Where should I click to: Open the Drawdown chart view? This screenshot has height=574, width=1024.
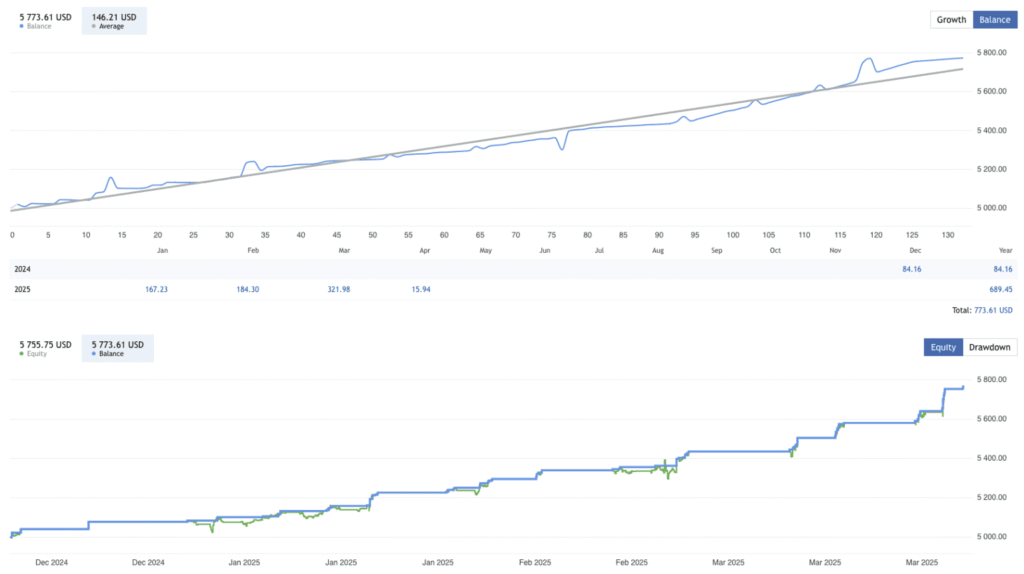989,348
